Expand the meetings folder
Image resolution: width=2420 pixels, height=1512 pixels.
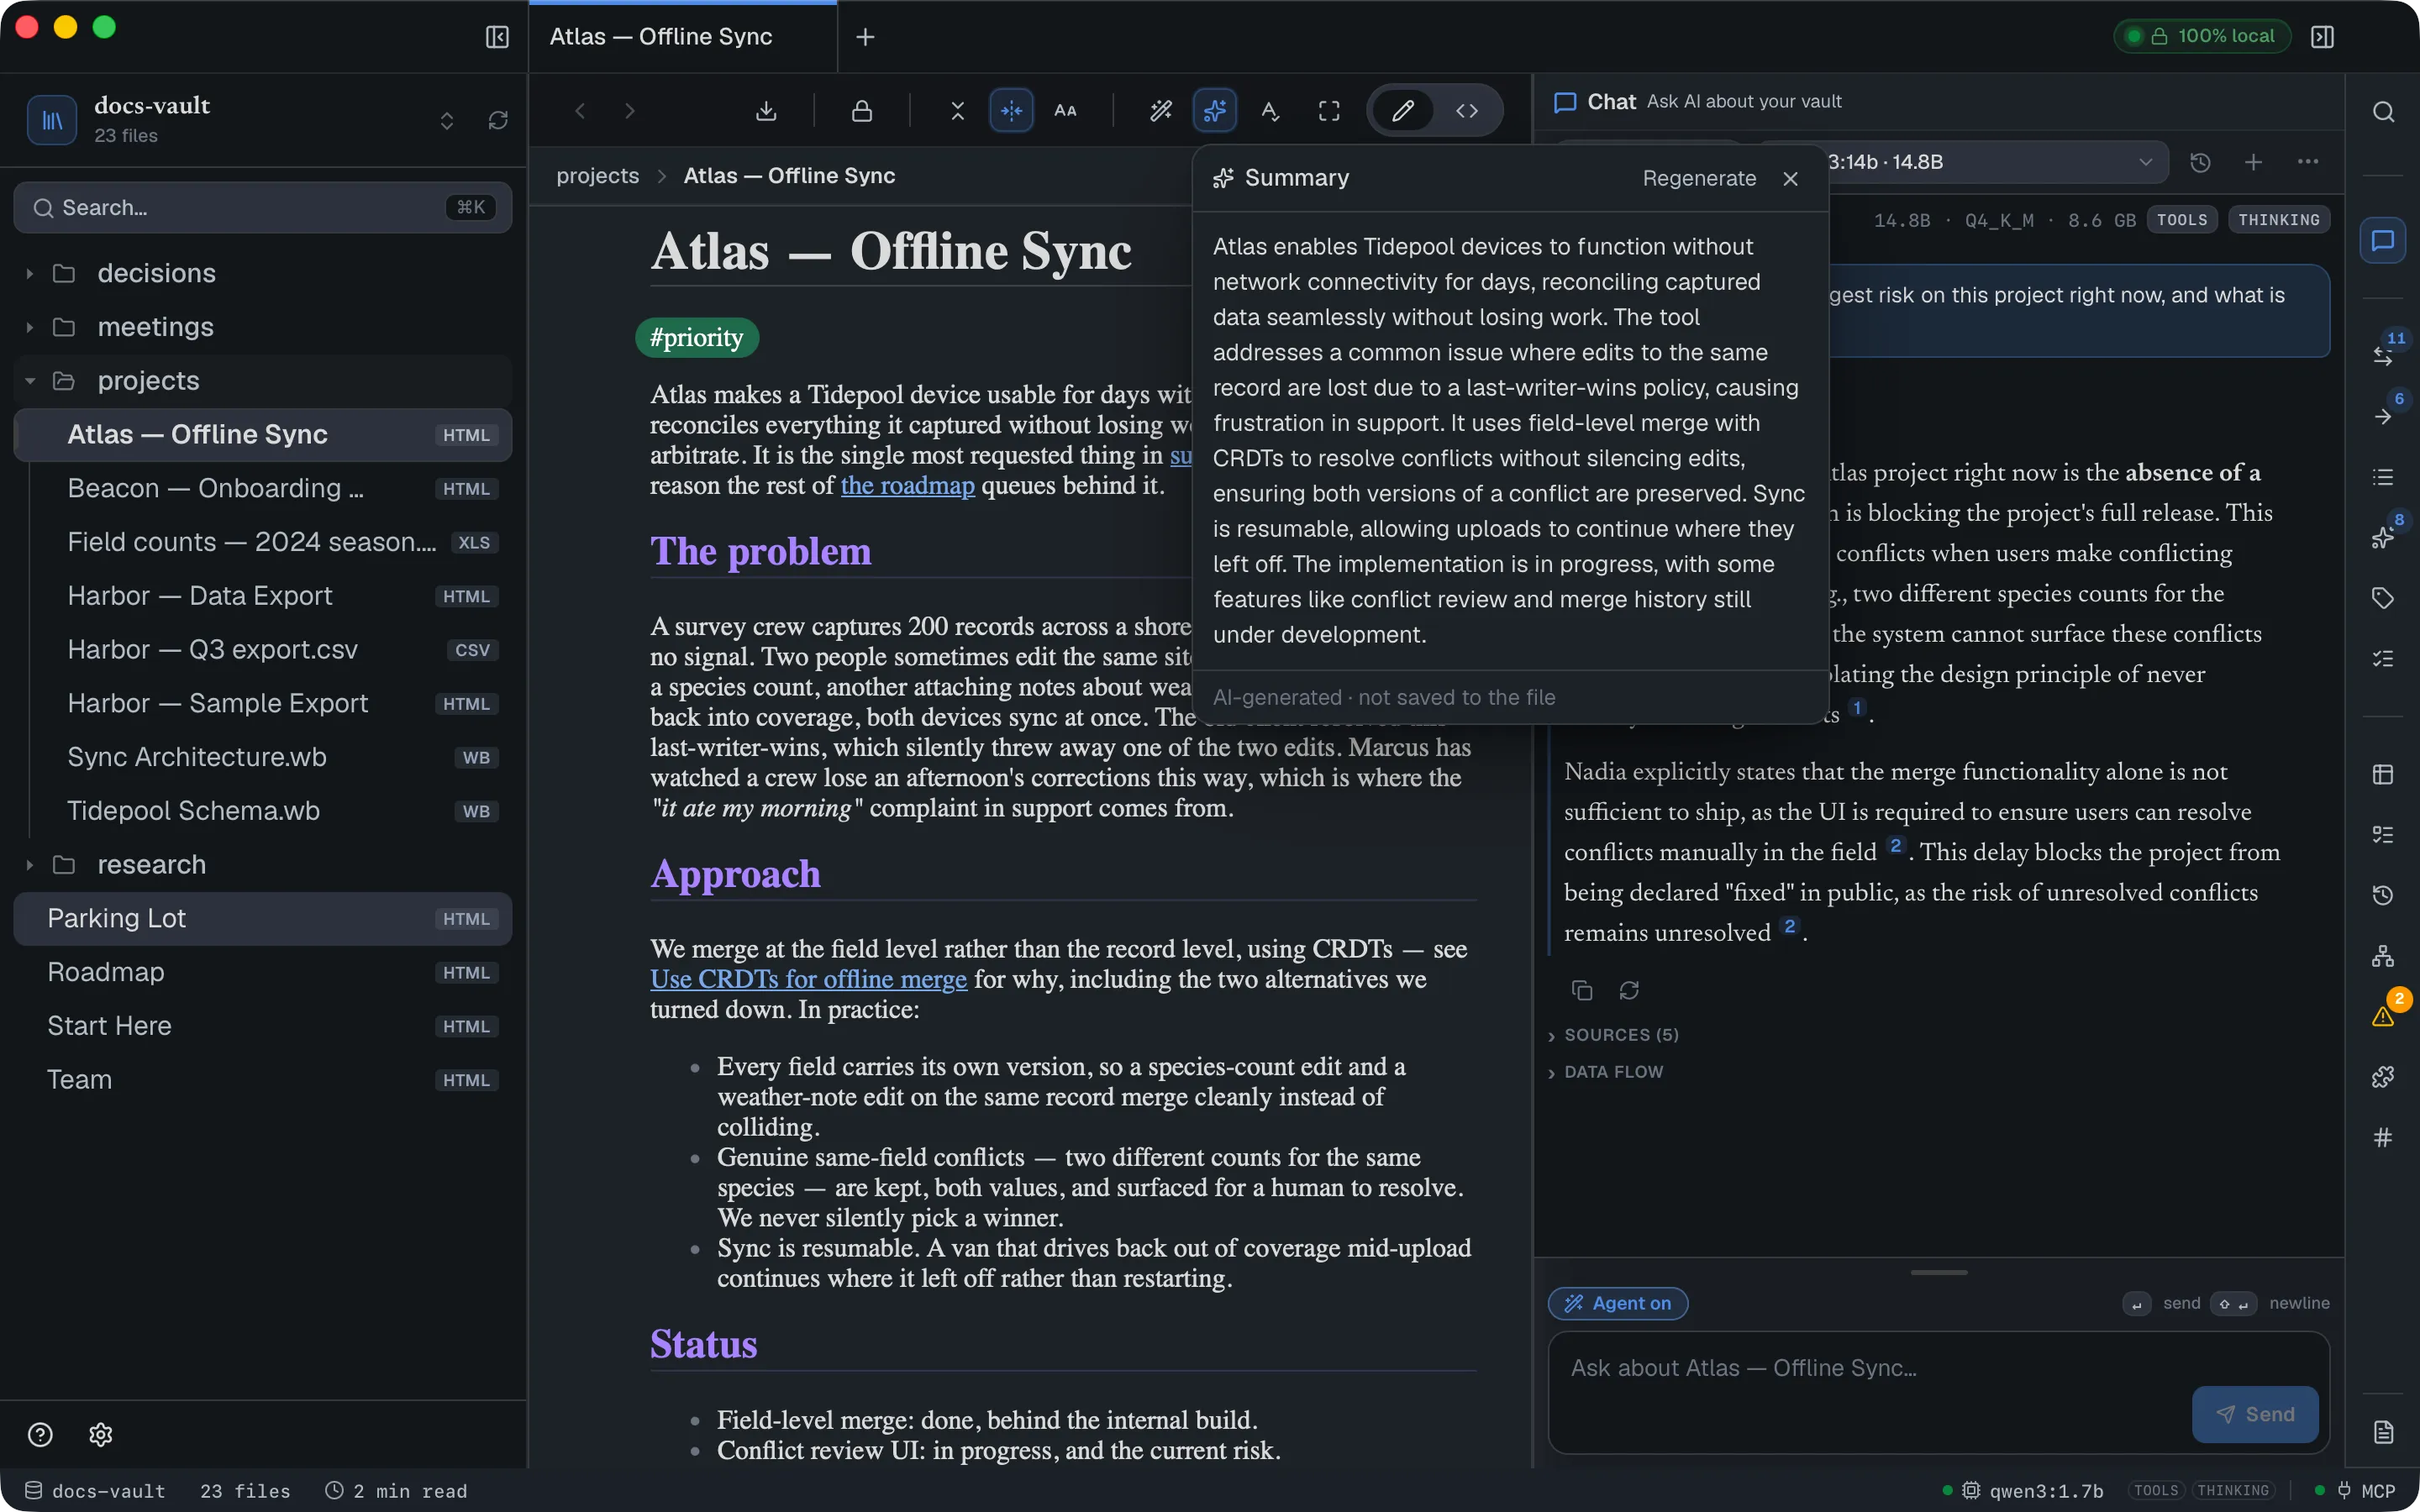click(x=263, y=327)
